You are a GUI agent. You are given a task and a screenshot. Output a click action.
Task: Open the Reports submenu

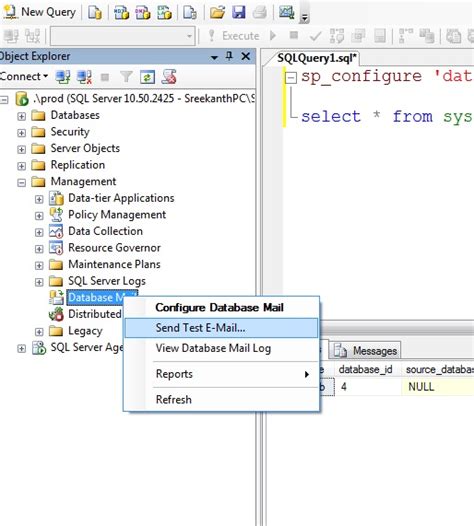[221, 374]
